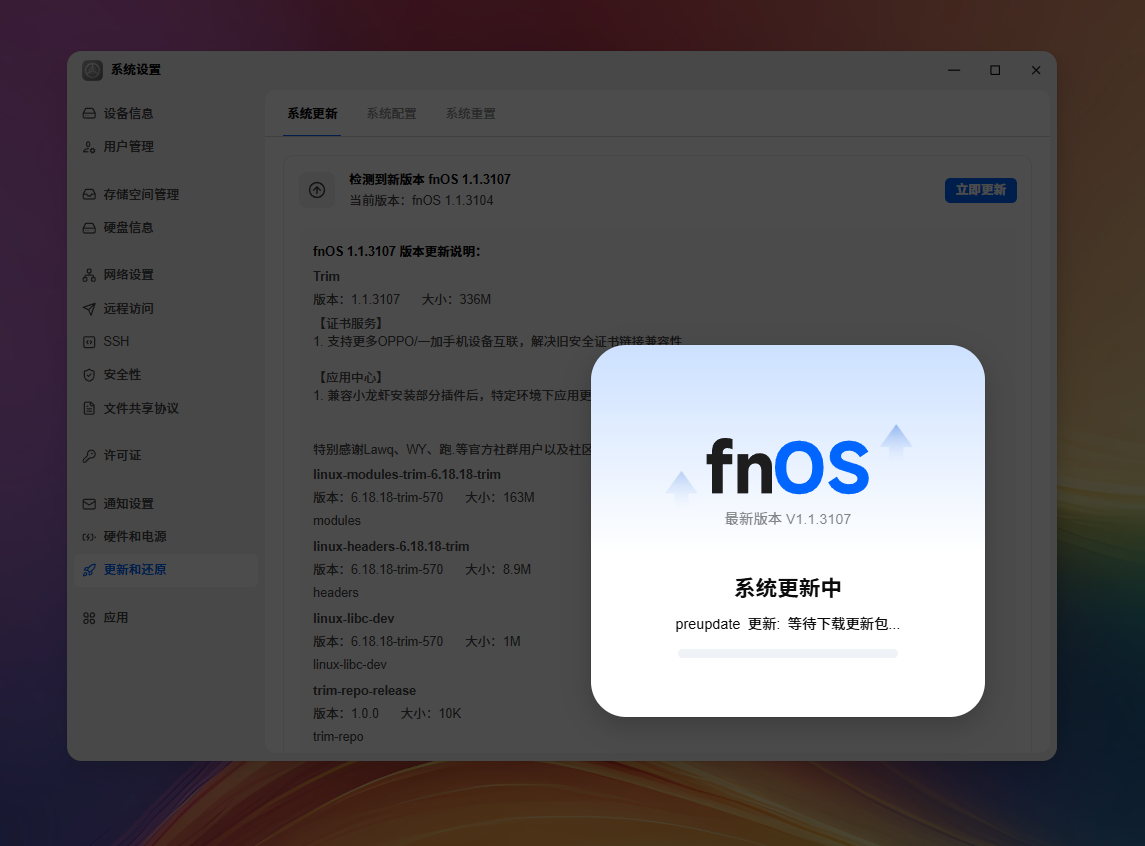Click trim-repo-release package name

[x=364, y=691]
